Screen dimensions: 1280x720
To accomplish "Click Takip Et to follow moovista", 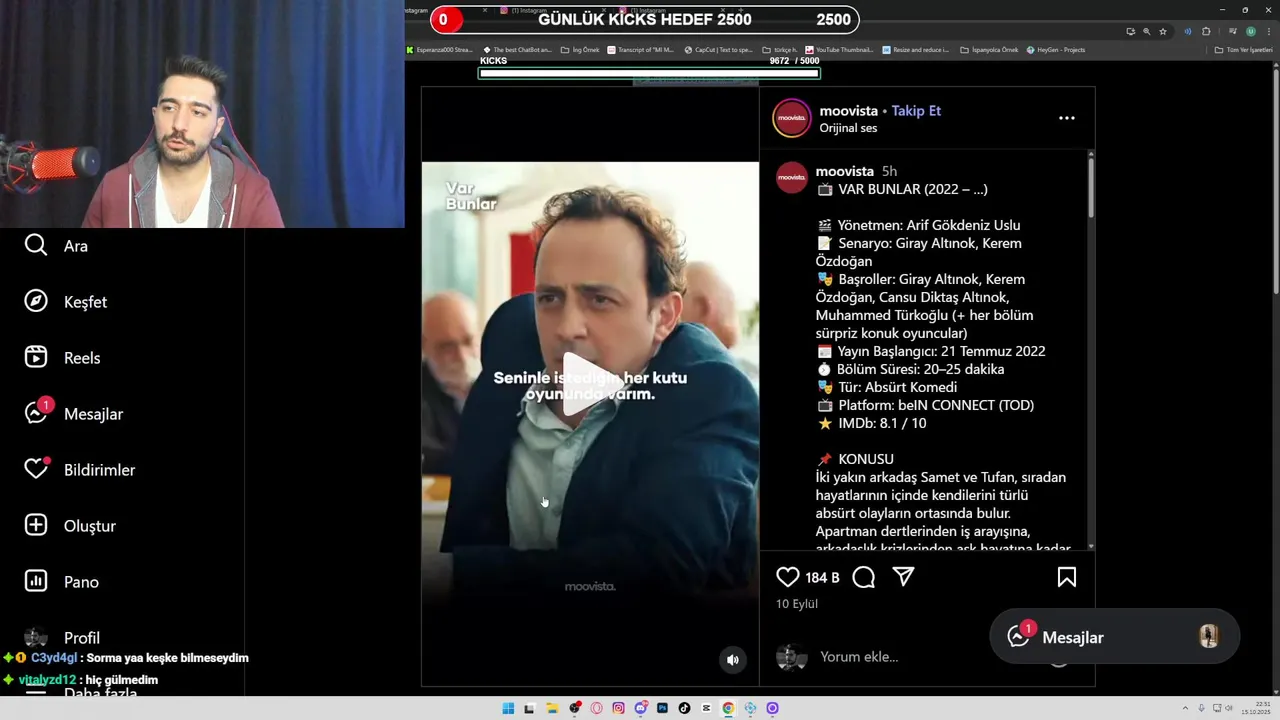I will point(916,111).
